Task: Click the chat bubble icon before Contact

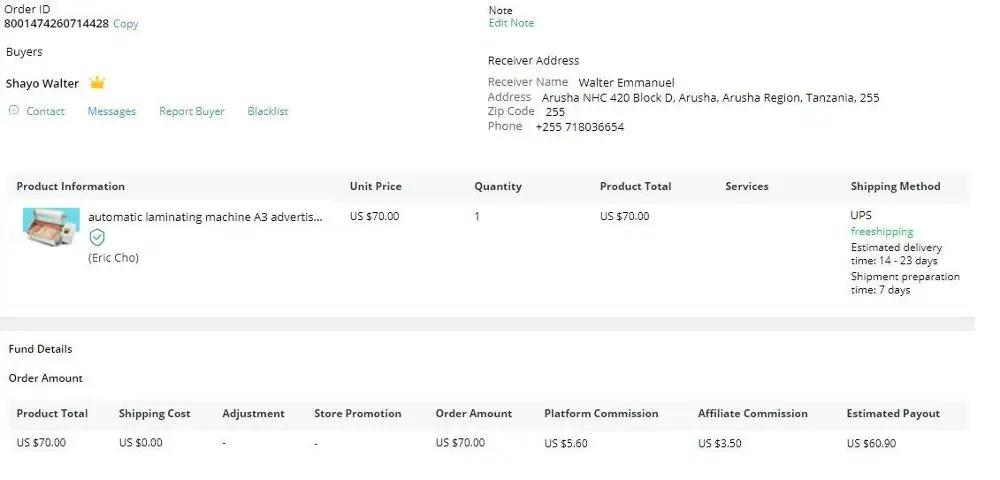Action: [14, 111]
